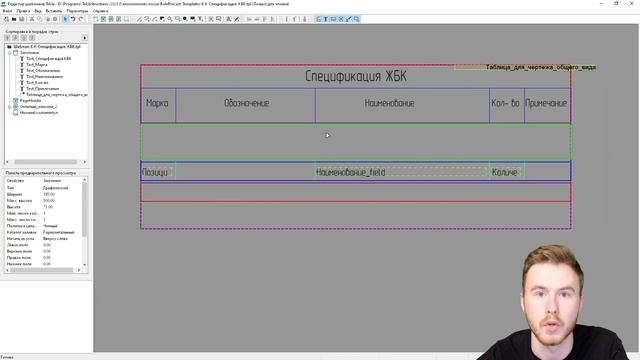
Task: Click the Redo arrow icon
Action: 81,19
